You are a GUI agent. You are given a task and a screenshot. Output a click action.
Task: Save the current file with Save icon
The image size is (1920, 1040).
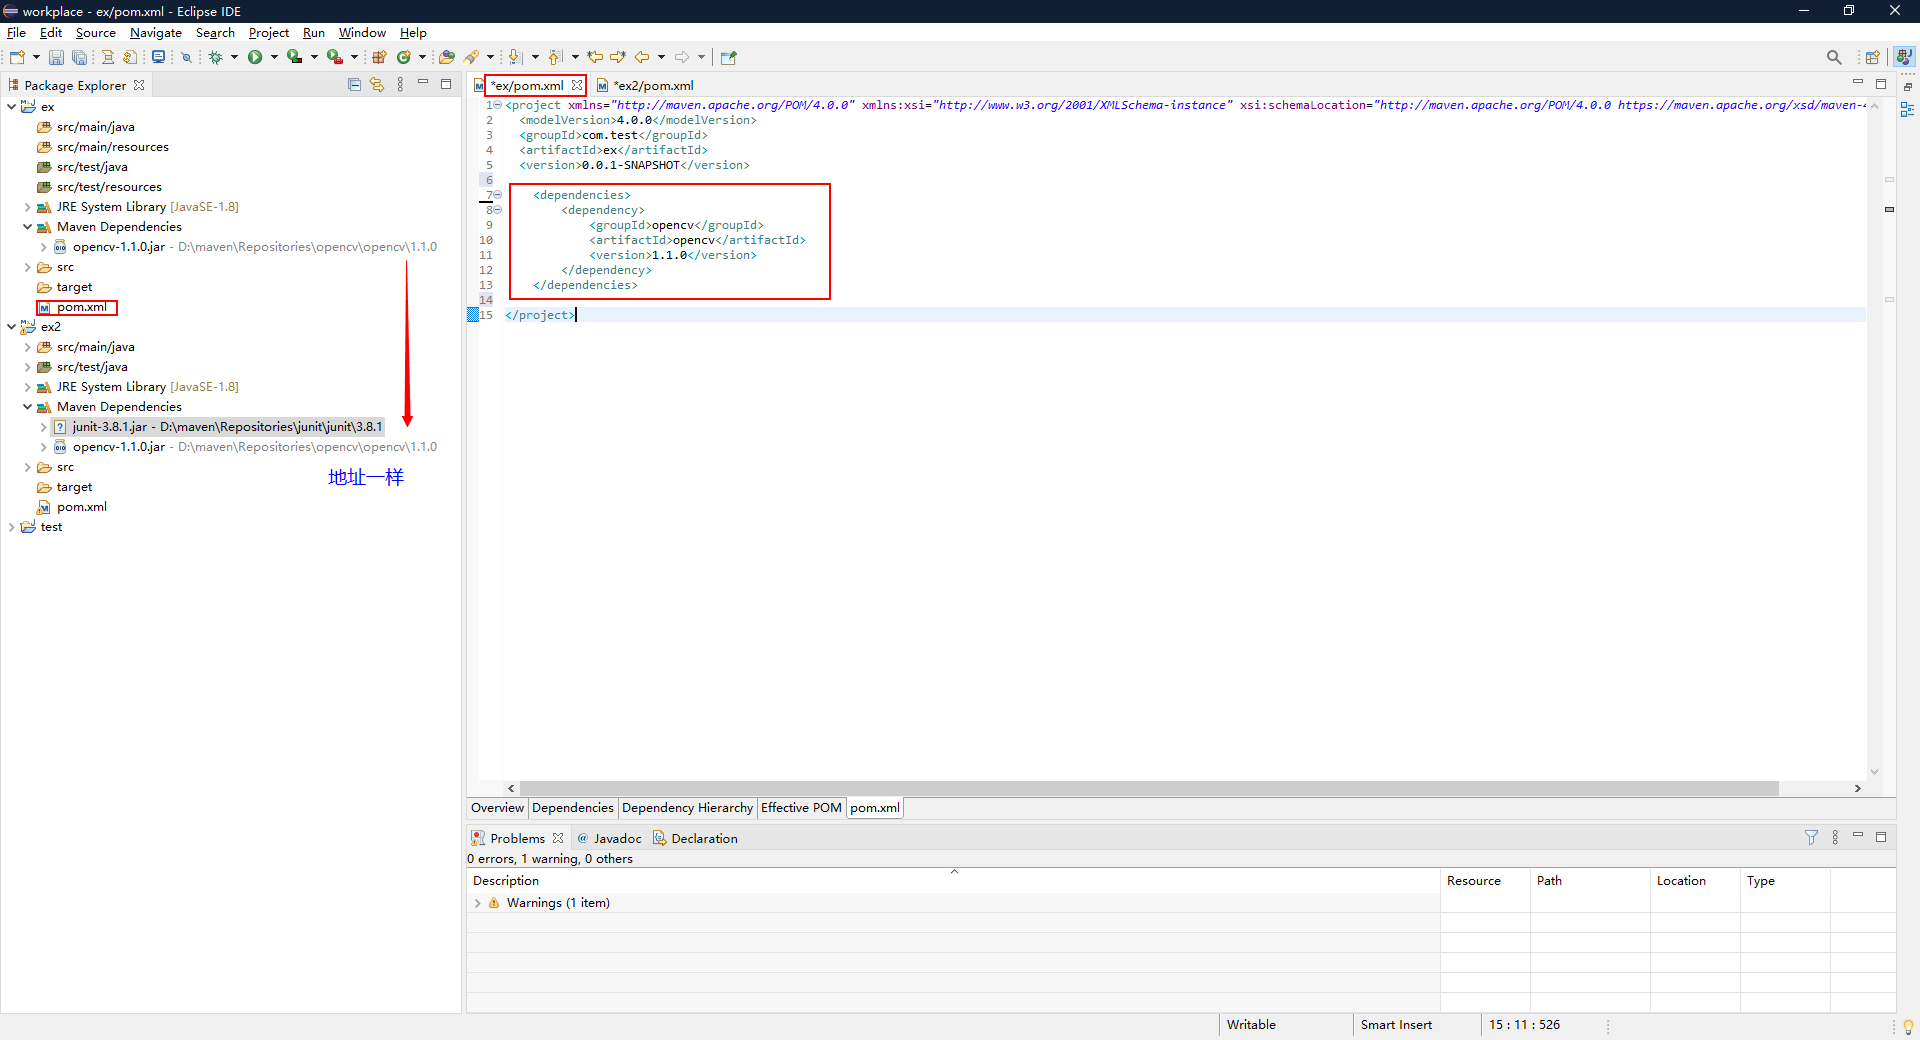[x=56, y=57]
